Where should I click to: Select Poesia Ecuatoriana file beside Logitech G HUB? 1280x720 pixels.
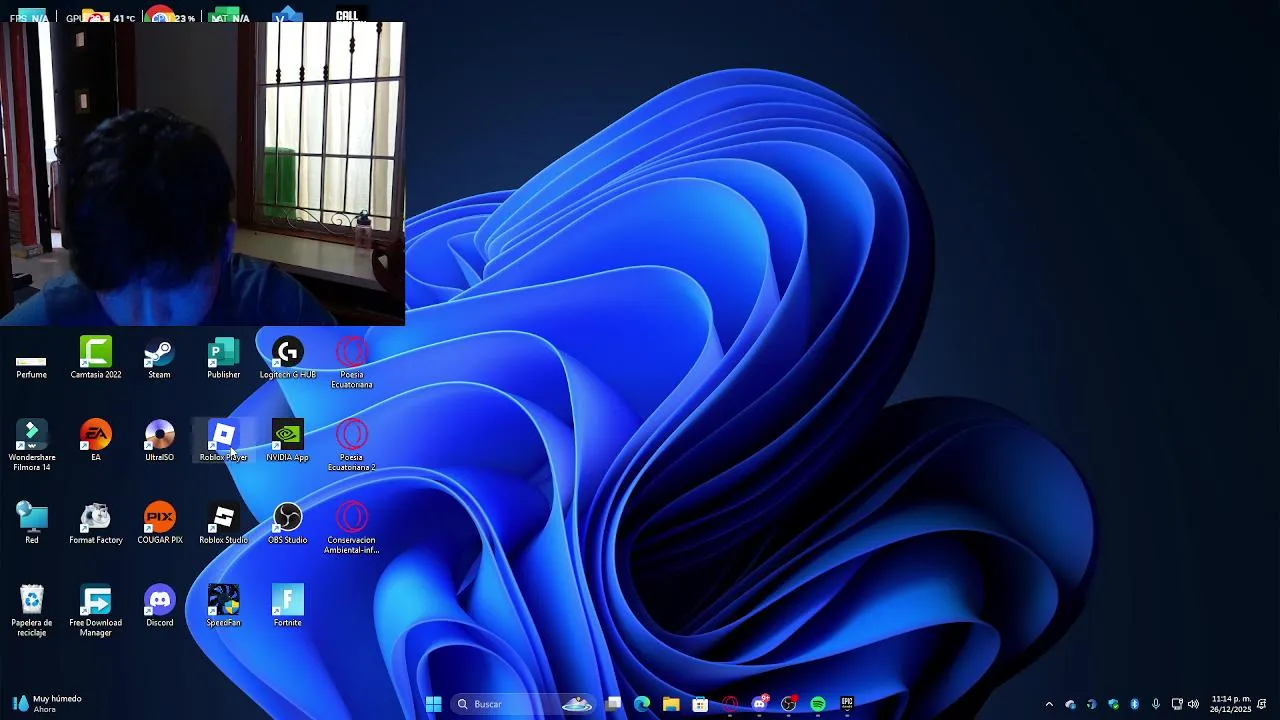(x=351, y=363)
